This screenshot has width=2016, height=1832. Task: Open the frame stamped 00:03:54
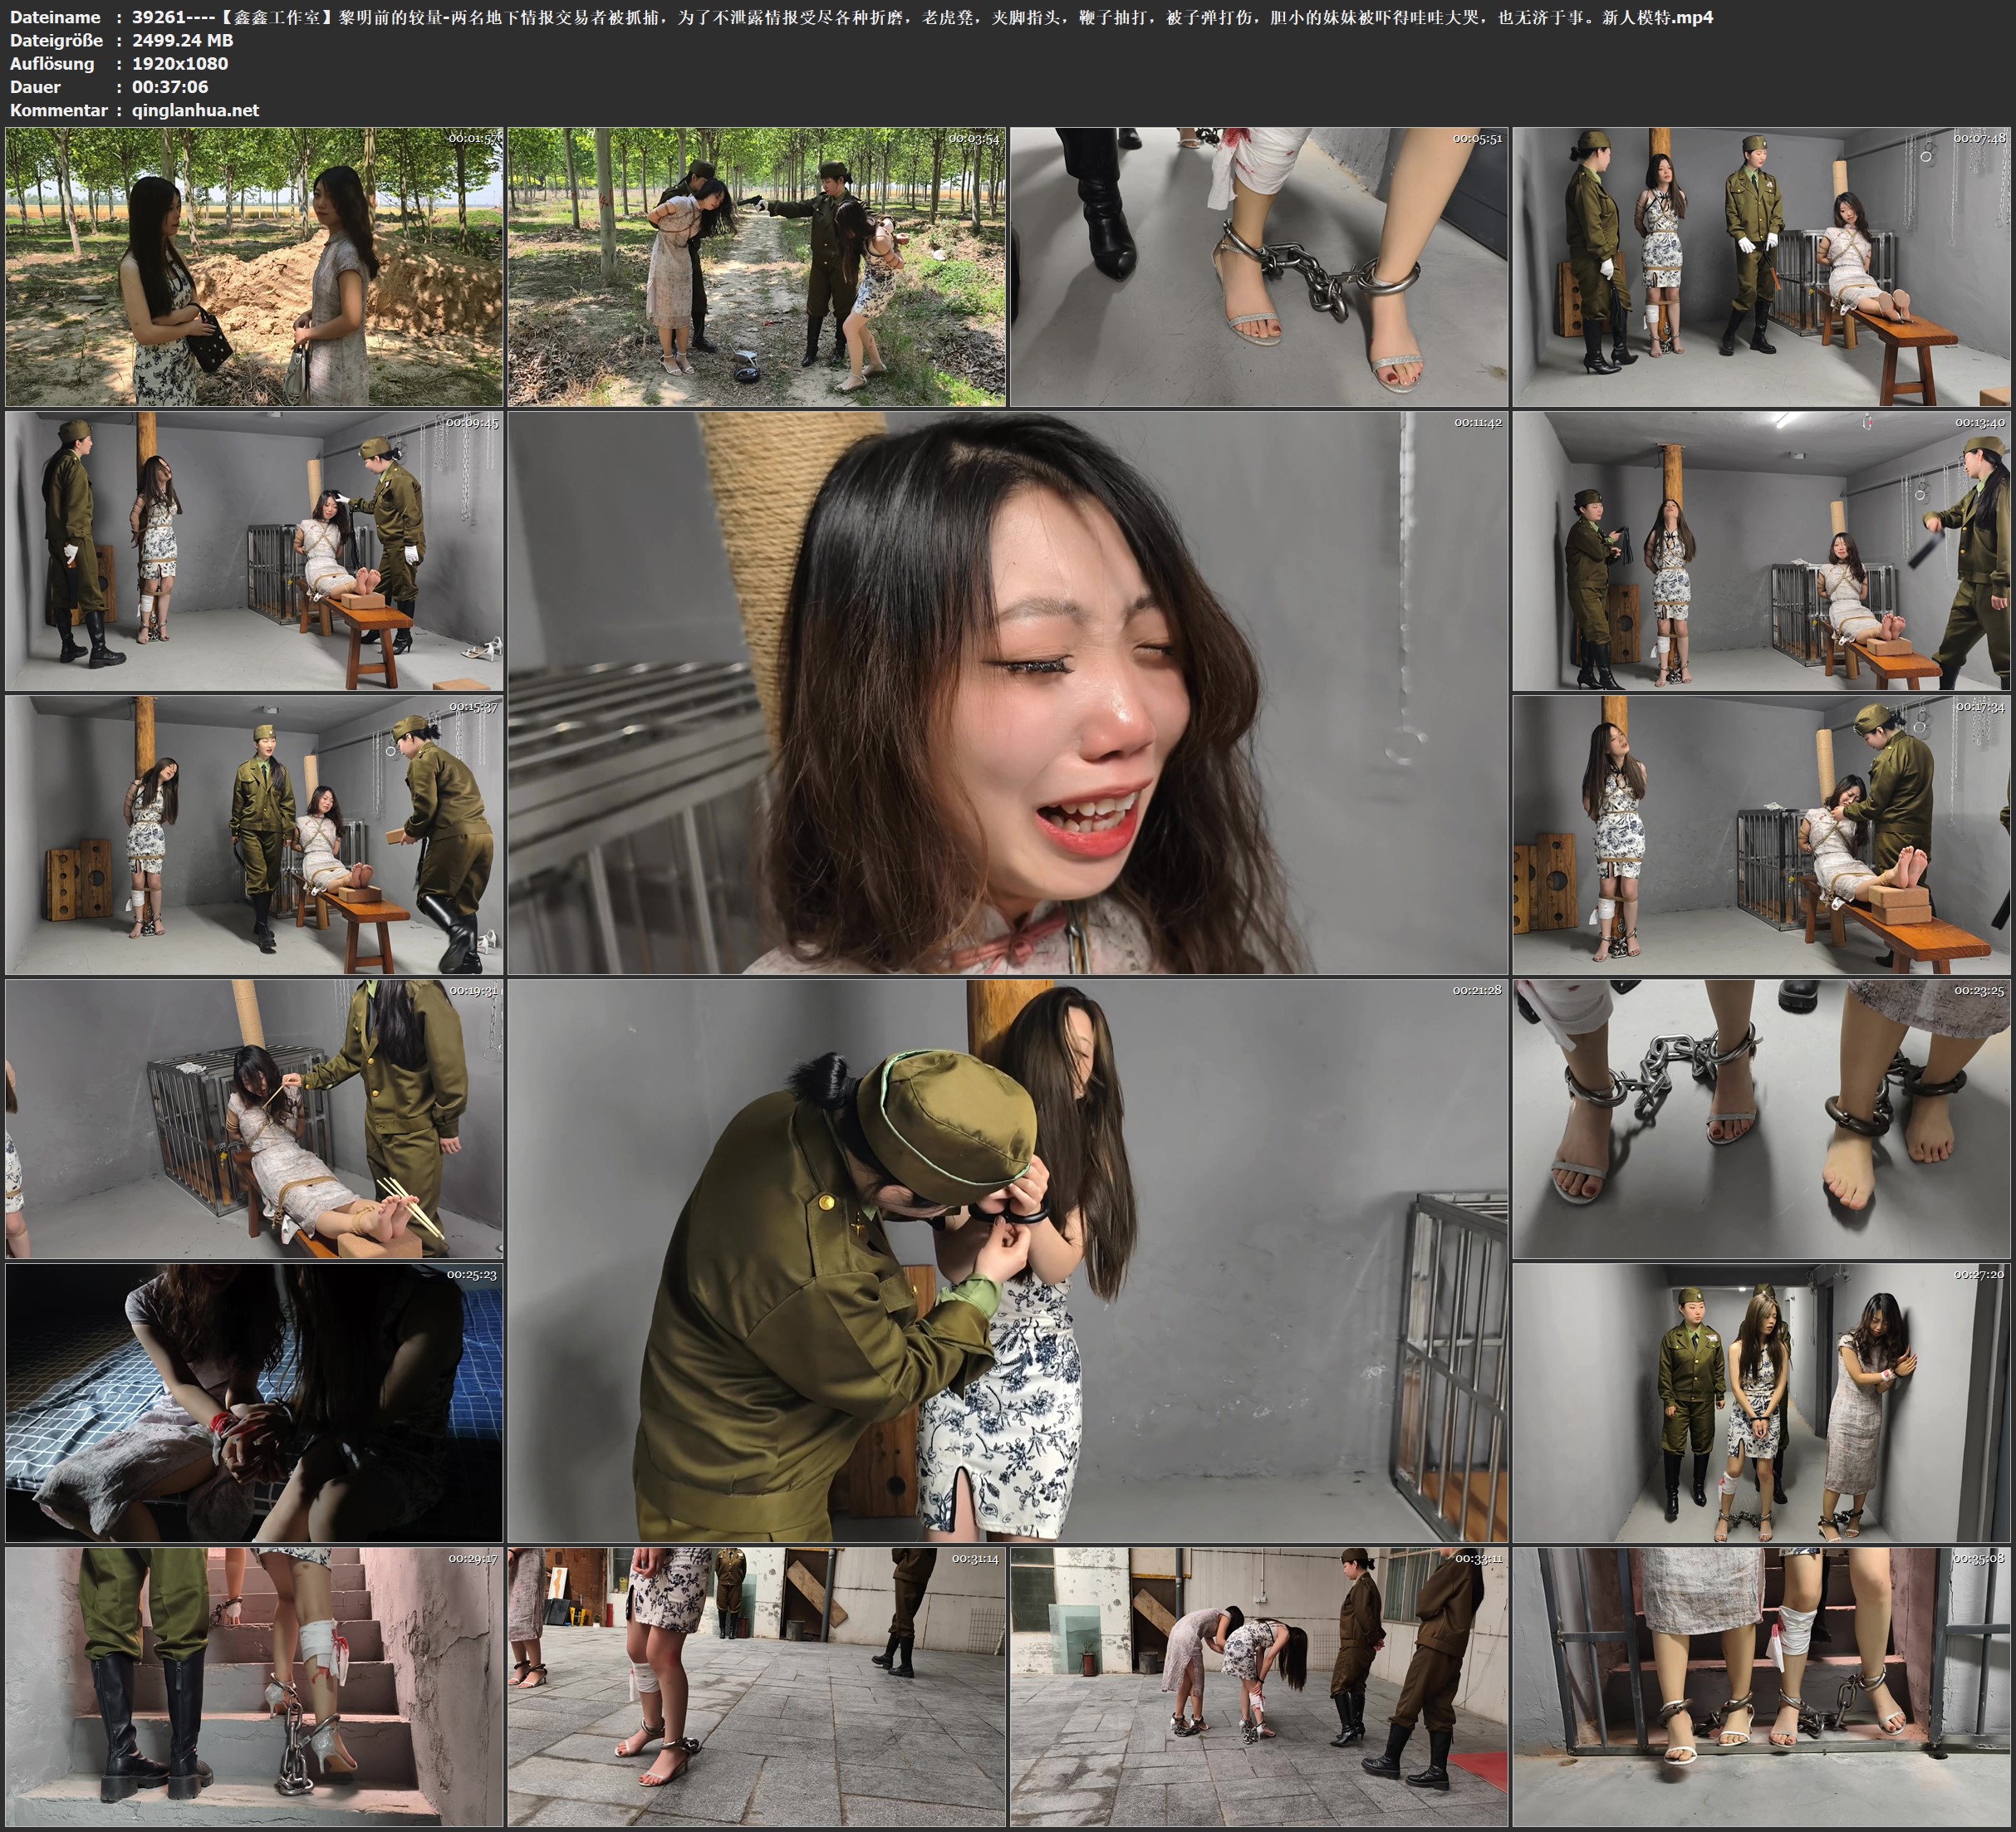point(757,266)
